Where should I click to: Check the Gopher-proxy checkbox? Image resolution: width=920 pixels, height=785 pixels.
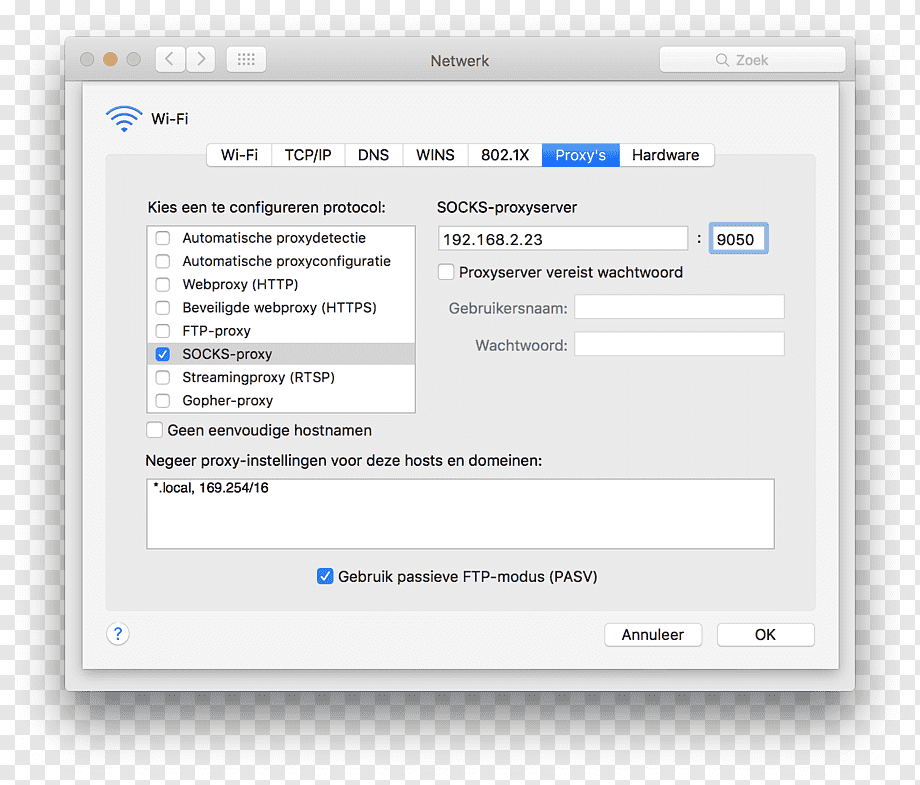[163, 401]
